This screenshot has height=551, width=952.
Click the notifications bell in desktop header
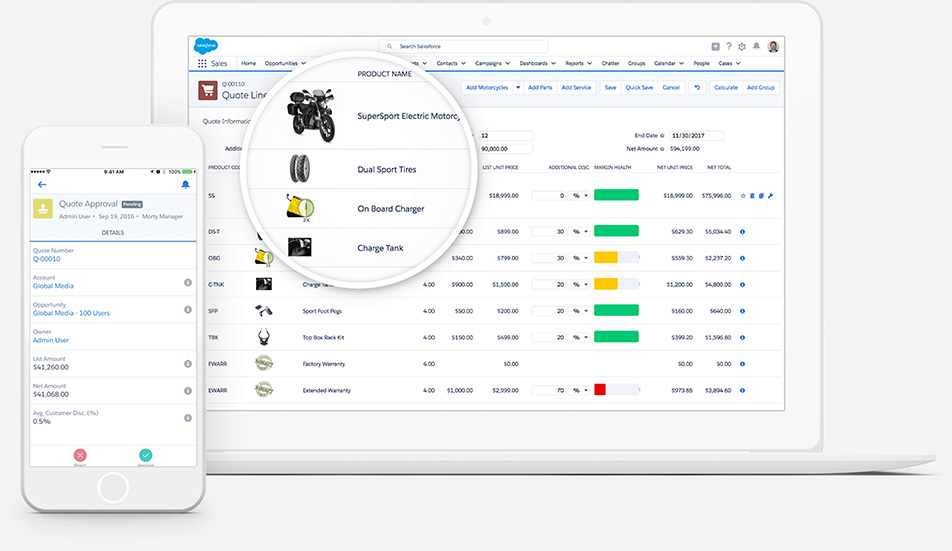click(x=757, y=46)
